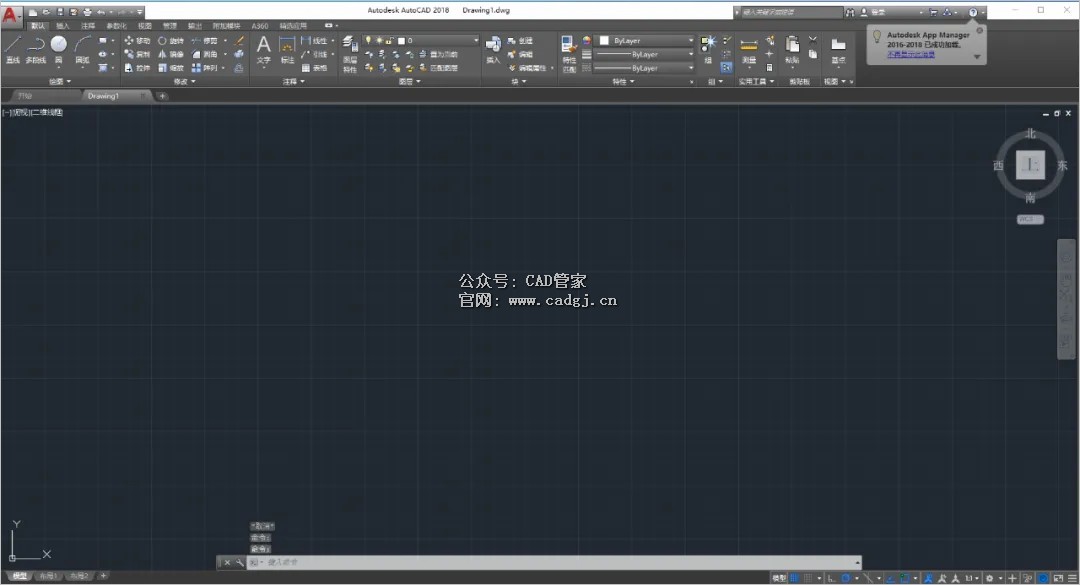
Task: Select the Polyline (多段线) tool
Action: pos(36,50)
